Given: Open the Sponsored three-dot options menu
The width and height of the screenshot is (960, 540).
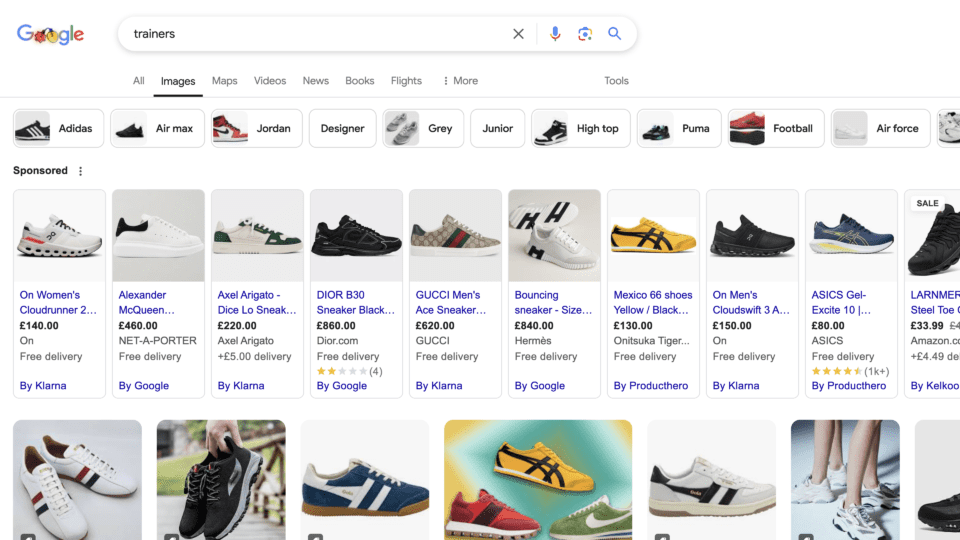Looking at the screenshot, I should tap(81, 171).
